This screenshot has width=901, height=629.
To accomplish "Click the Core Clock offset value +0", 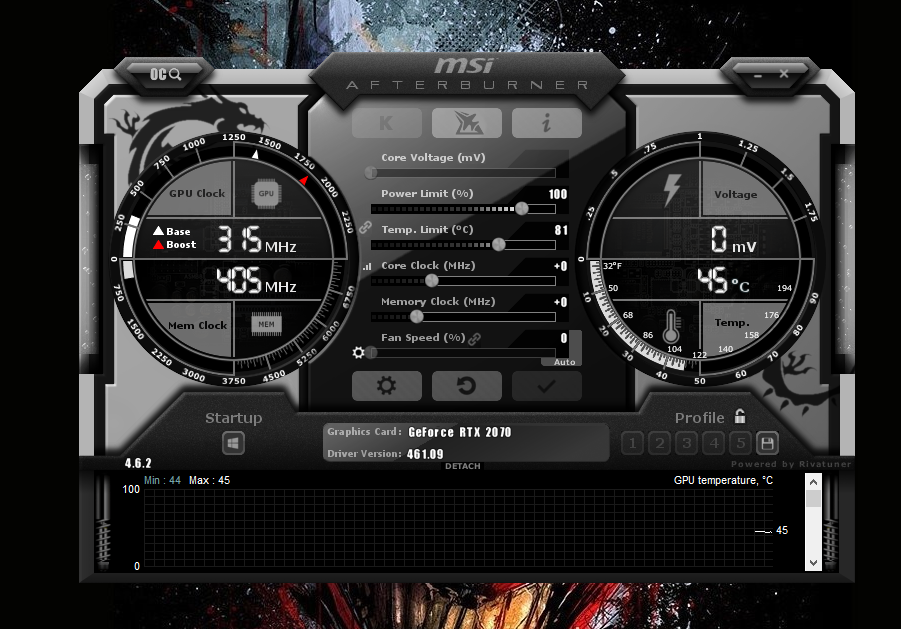I will 560,266.
